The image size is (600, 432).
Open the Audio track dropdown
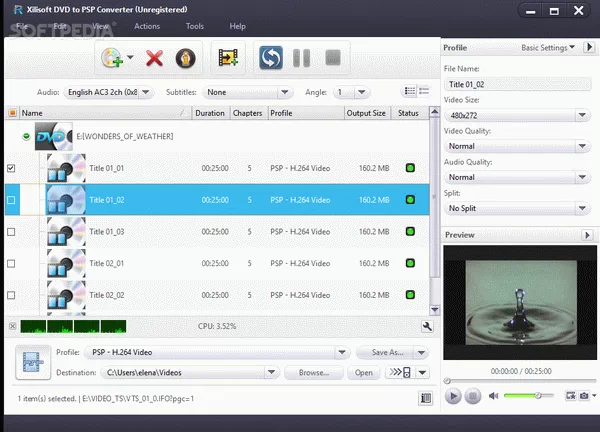click(109, 92)
